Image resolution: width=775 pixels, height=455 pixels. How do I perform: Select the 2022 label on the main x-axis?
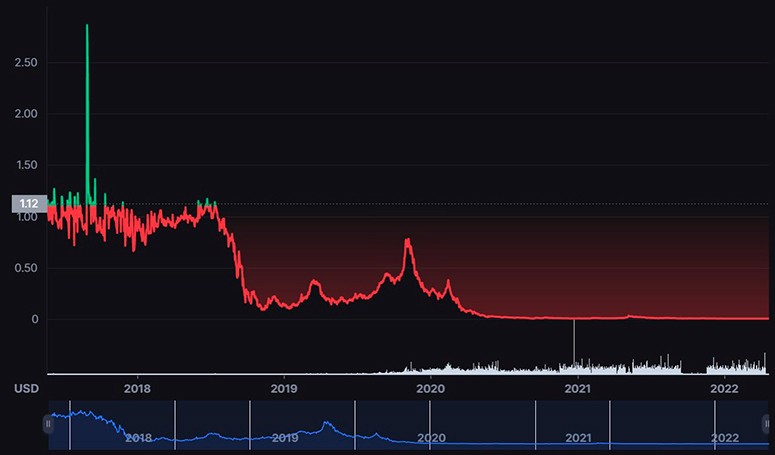pyautogui.click(x=724, y=388)
